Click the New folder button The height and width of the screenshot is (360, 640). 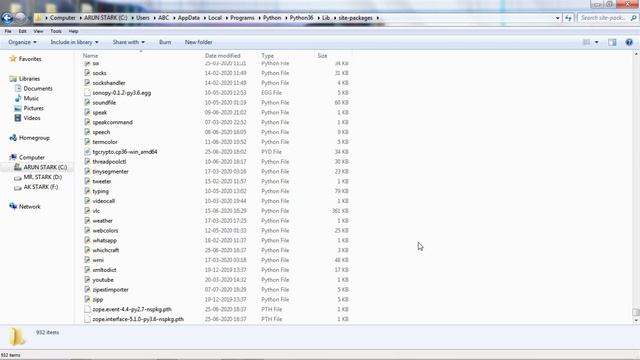click(x=198, y=42)
